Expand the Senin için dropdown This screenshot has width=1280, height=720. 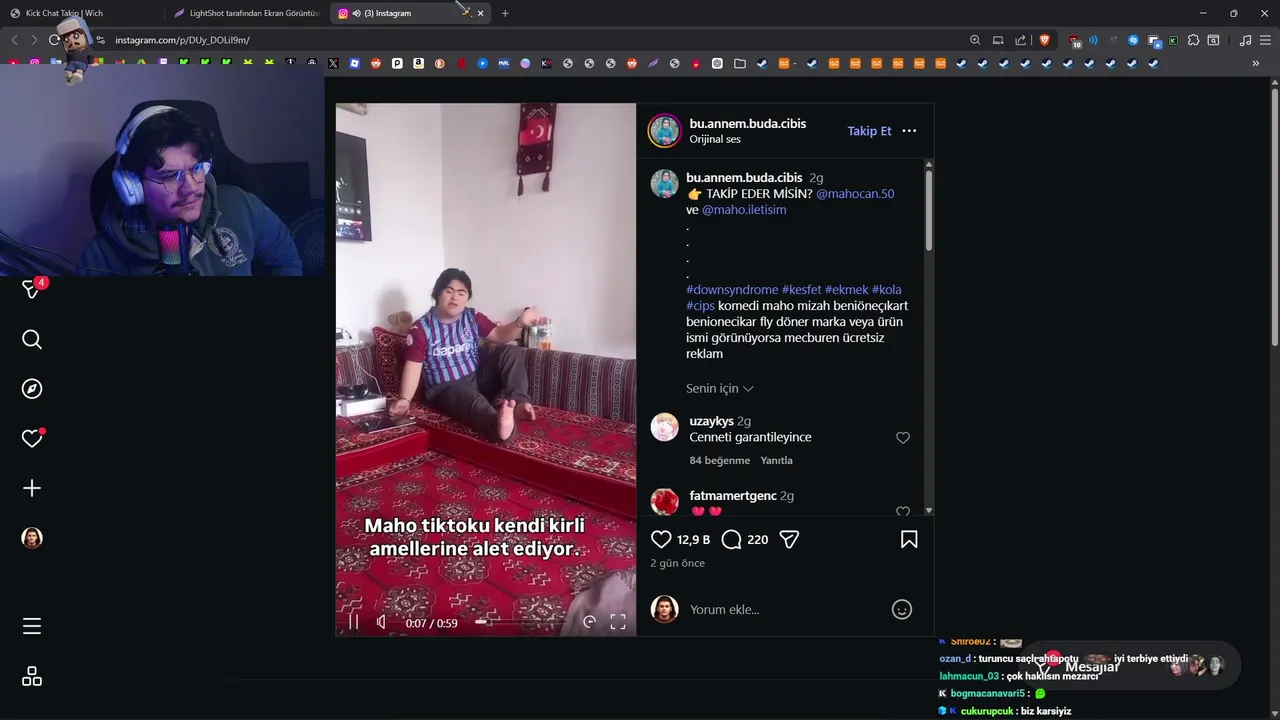coord(720,388)
